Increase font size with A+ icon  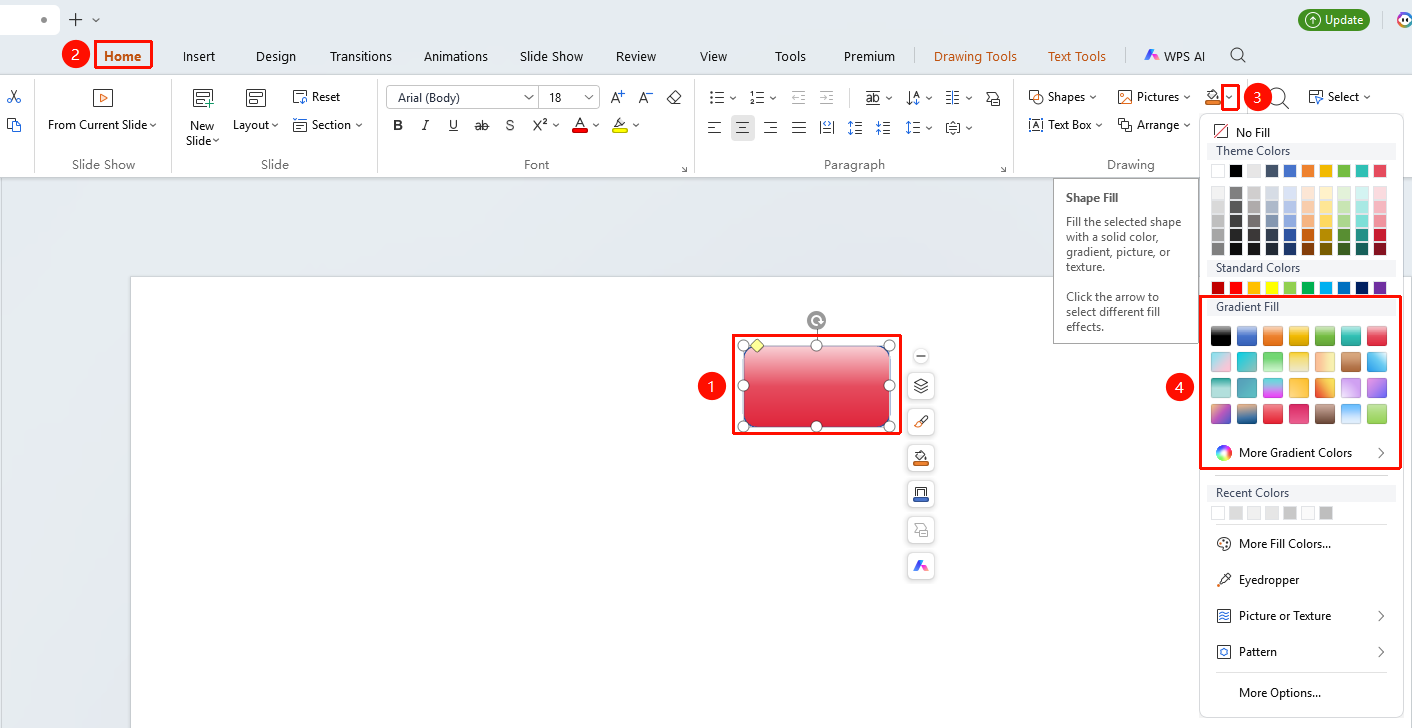tap(618, 97)
